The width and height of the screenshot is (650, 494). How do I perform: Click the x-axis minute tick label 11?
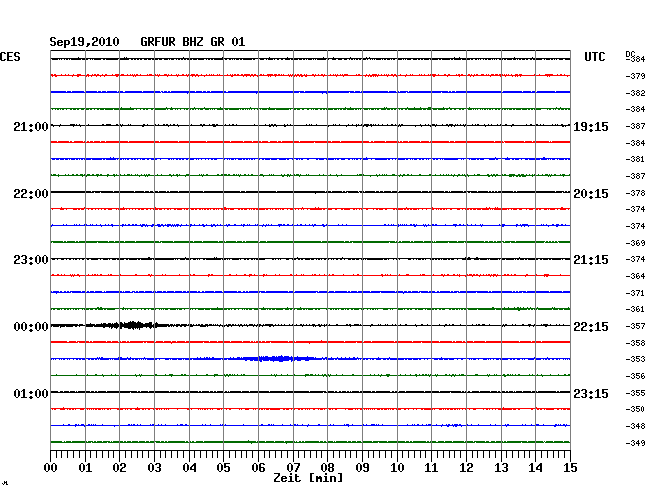[431, 468]
